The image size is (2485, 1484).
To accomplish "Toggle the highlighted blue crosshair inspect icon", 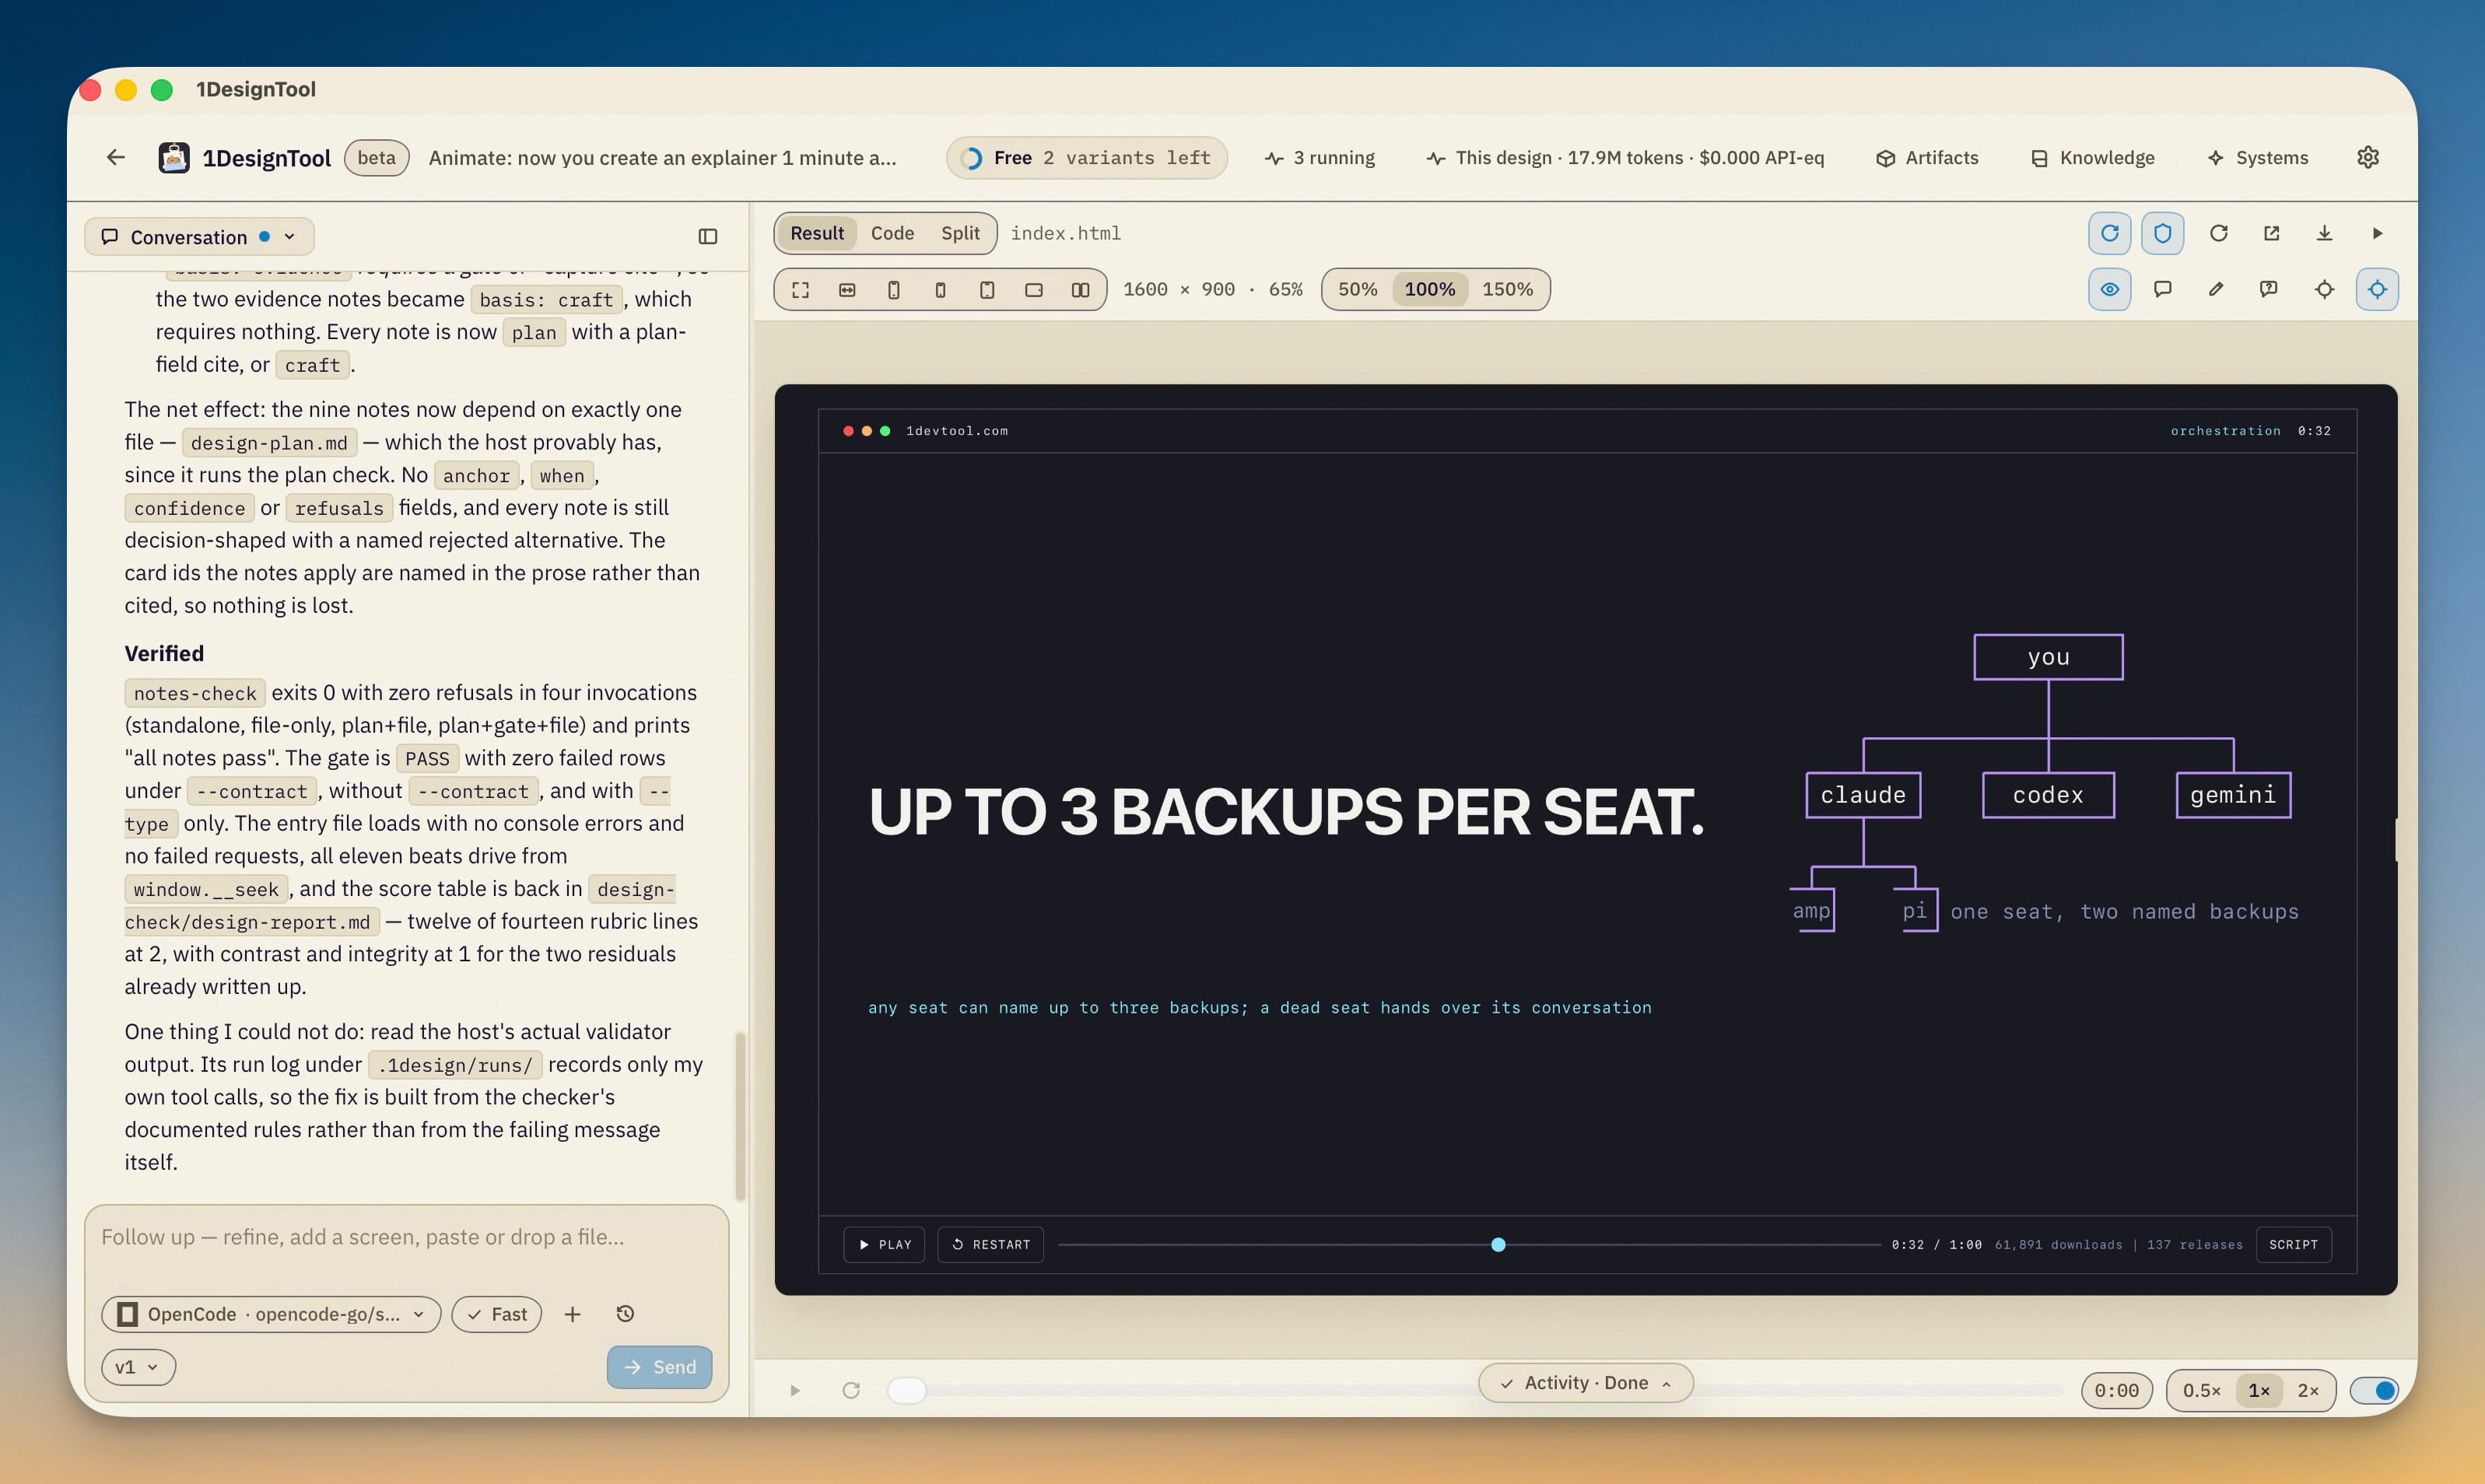I will click(2377, 289).
